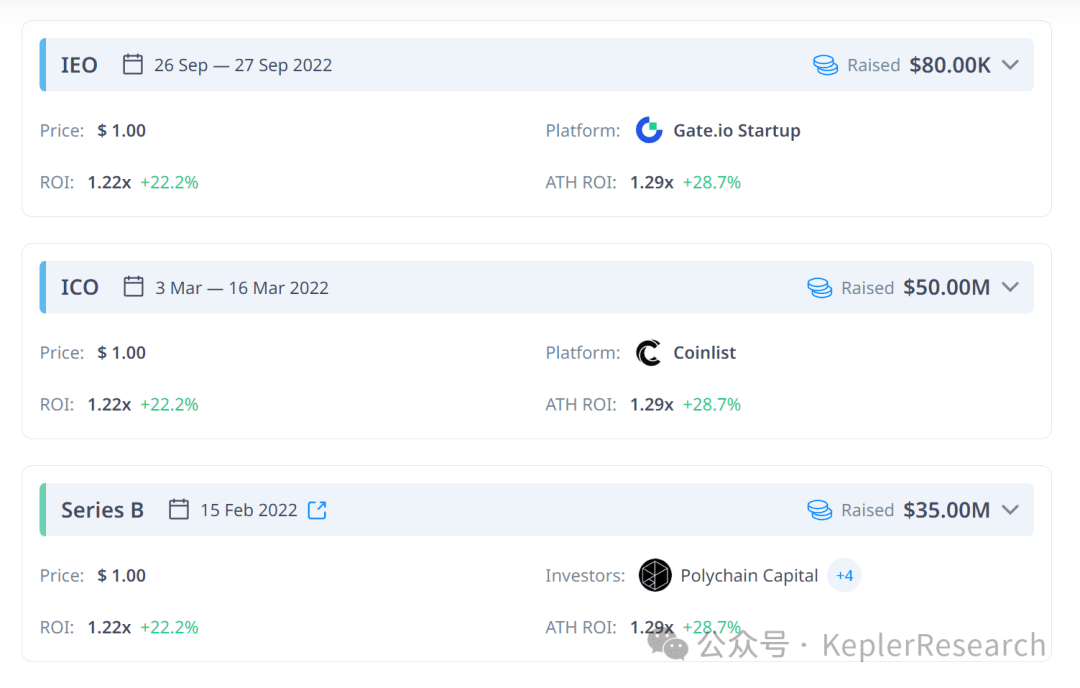Click the coins icon beside $35.00M raised
This screenshot has height=688, width=1080.
coord(820,510)
